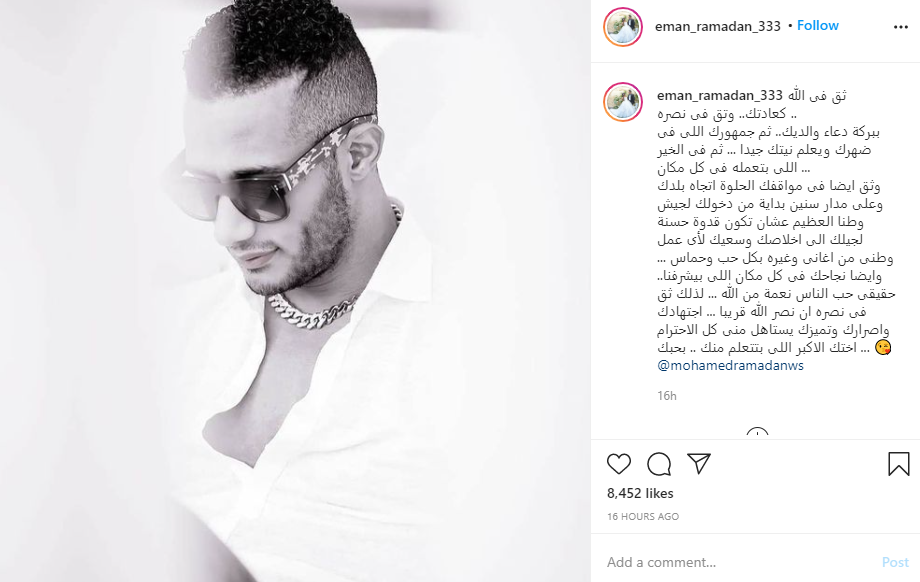
Task: Open the @mohamedramadanws mention link
Action: (730, 366)
